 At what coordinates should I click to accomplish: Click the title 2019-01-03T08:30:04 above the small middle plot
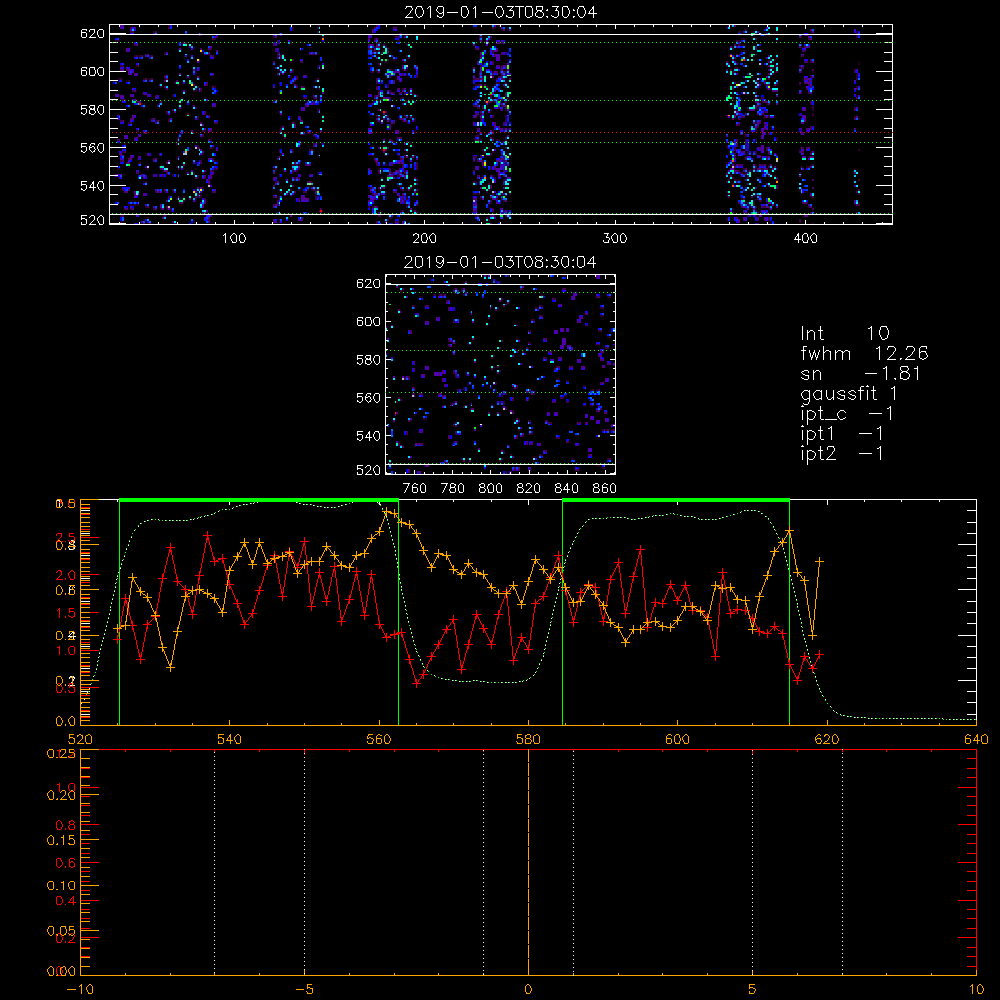501,262
